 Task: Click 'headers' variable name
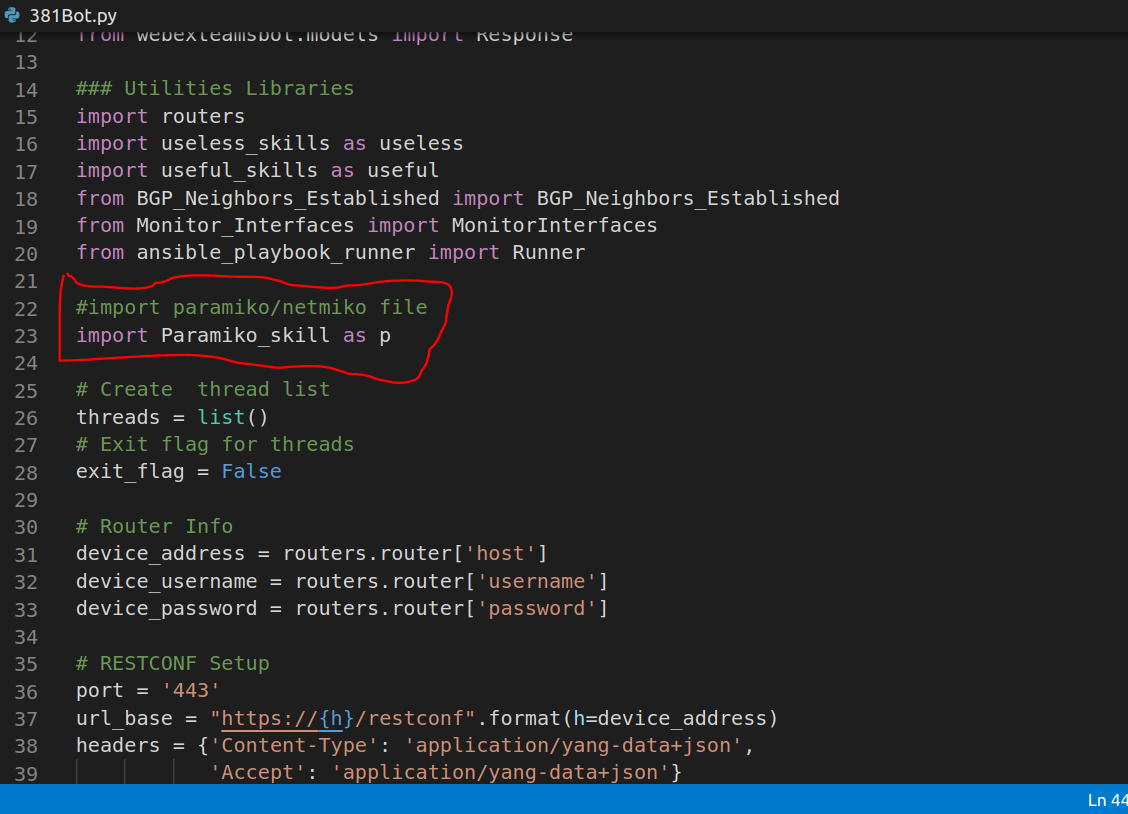tap(118, 746)
